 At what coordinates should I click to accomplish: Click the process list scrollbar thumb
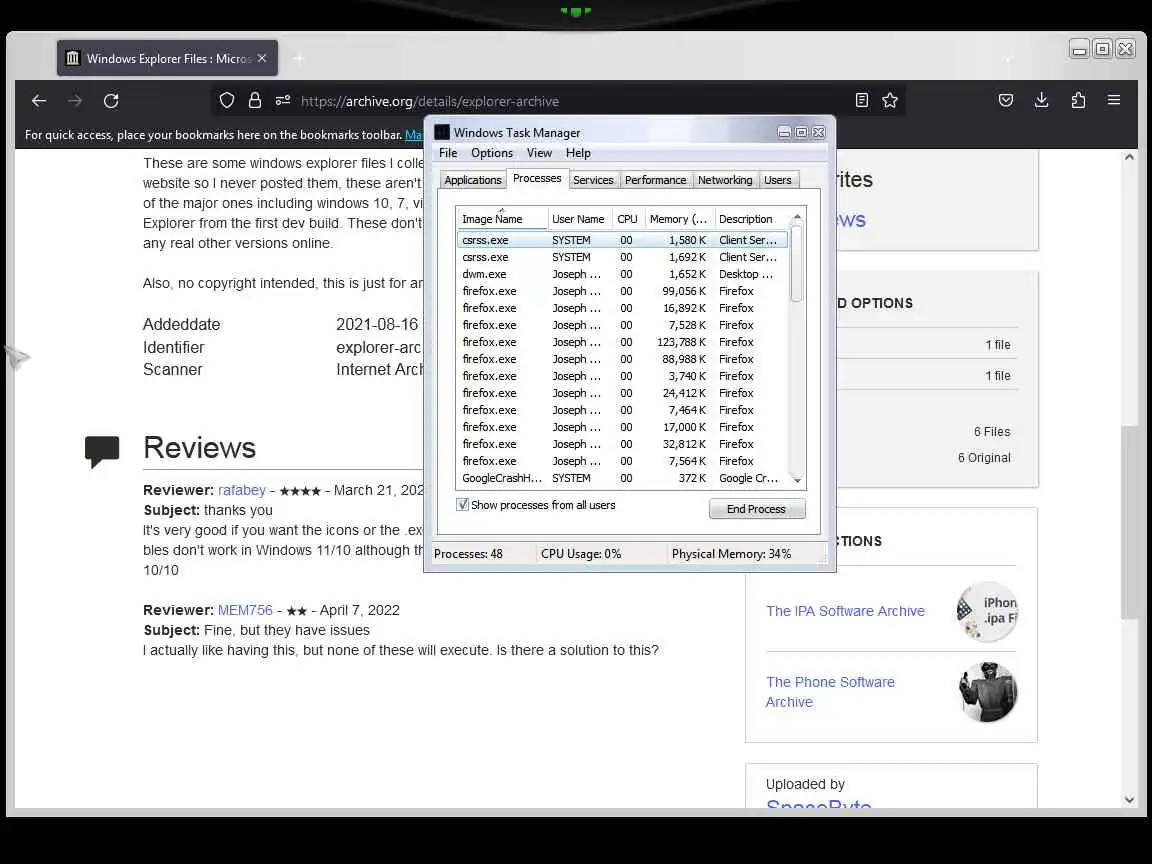796,263
